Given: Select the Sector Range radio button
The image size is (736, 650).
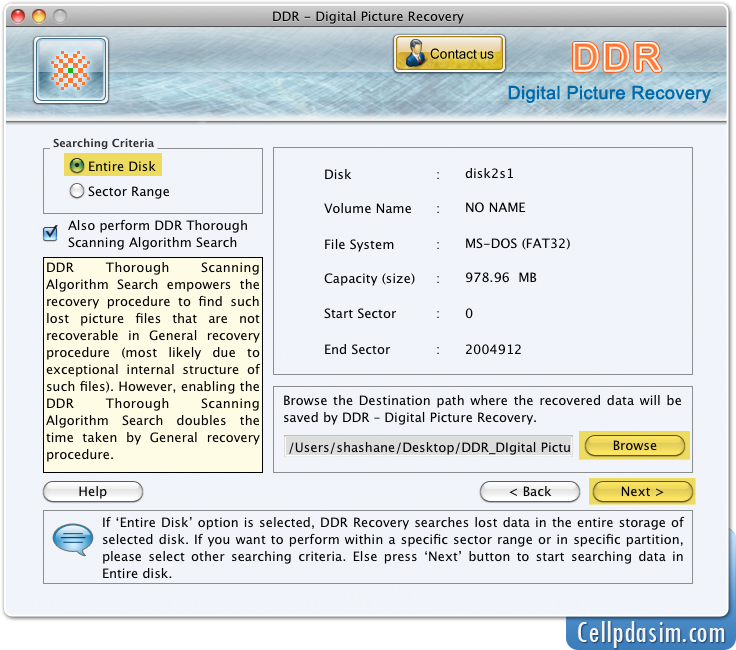Looking at the screenshot, I should [x=77, y=191].
